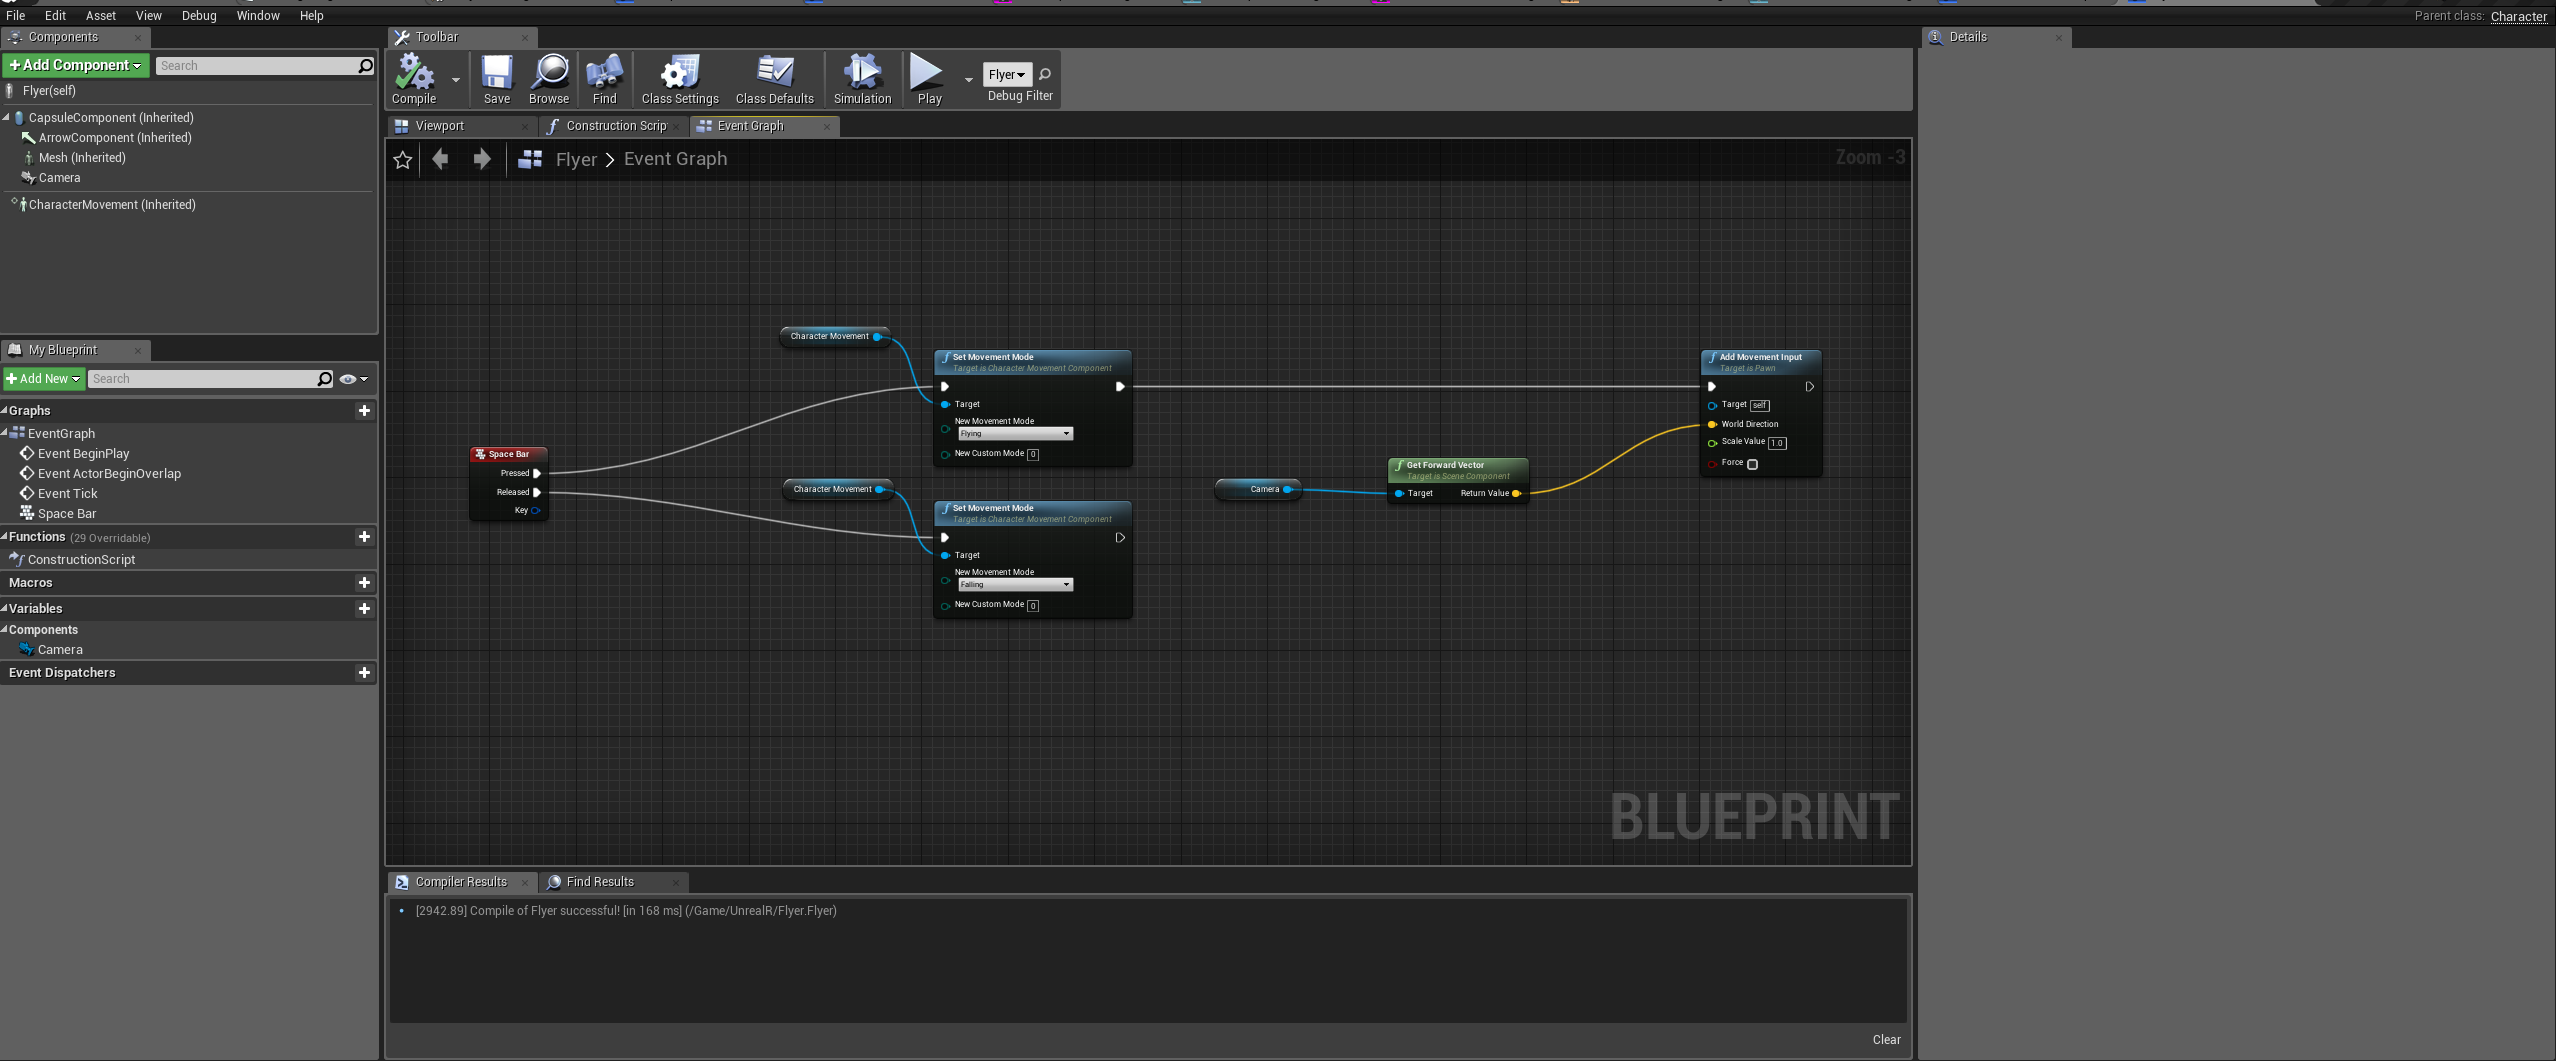Open Browse to locate the asset
Image resolution: width=2556 pixels, height=1061 pixels.
(x=548, y=75)
